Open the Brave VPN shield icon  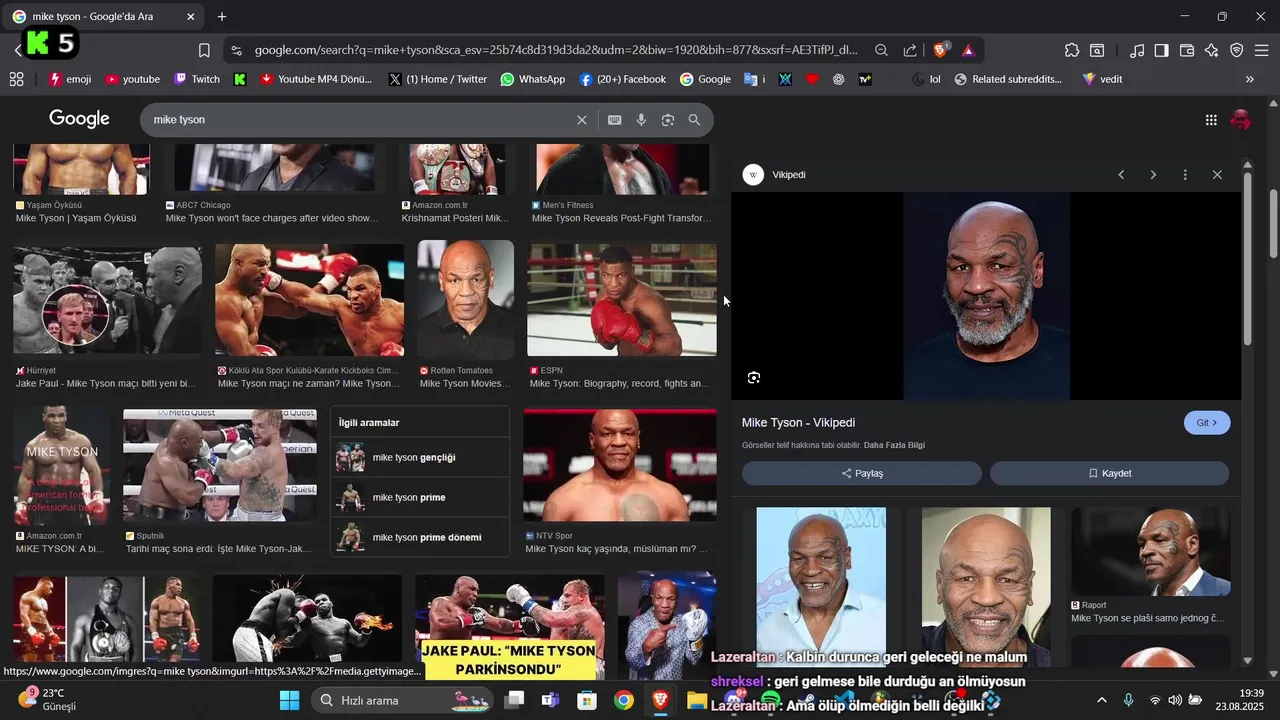[x=1236, y=50]
